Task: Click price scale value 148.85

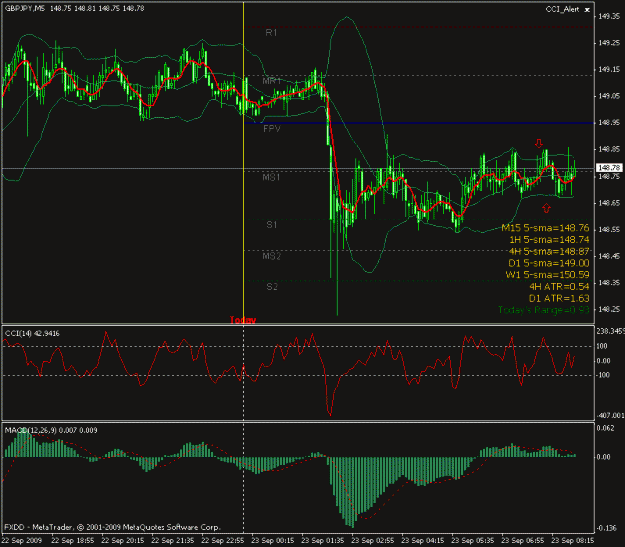Action: [x=609, y=149]
